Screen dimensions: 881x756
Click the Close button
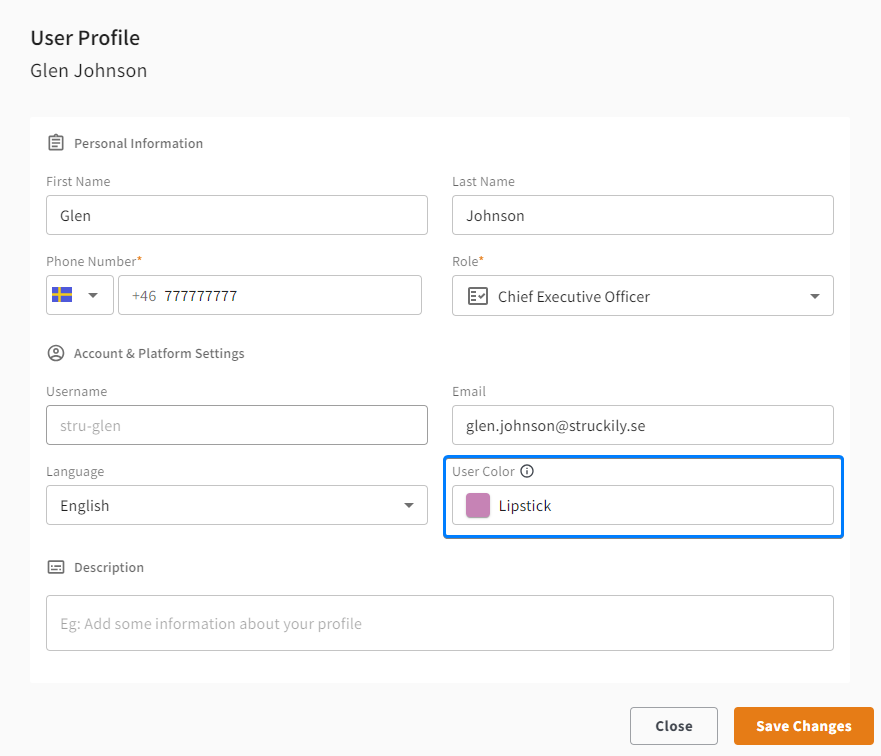tap(674, 726)
